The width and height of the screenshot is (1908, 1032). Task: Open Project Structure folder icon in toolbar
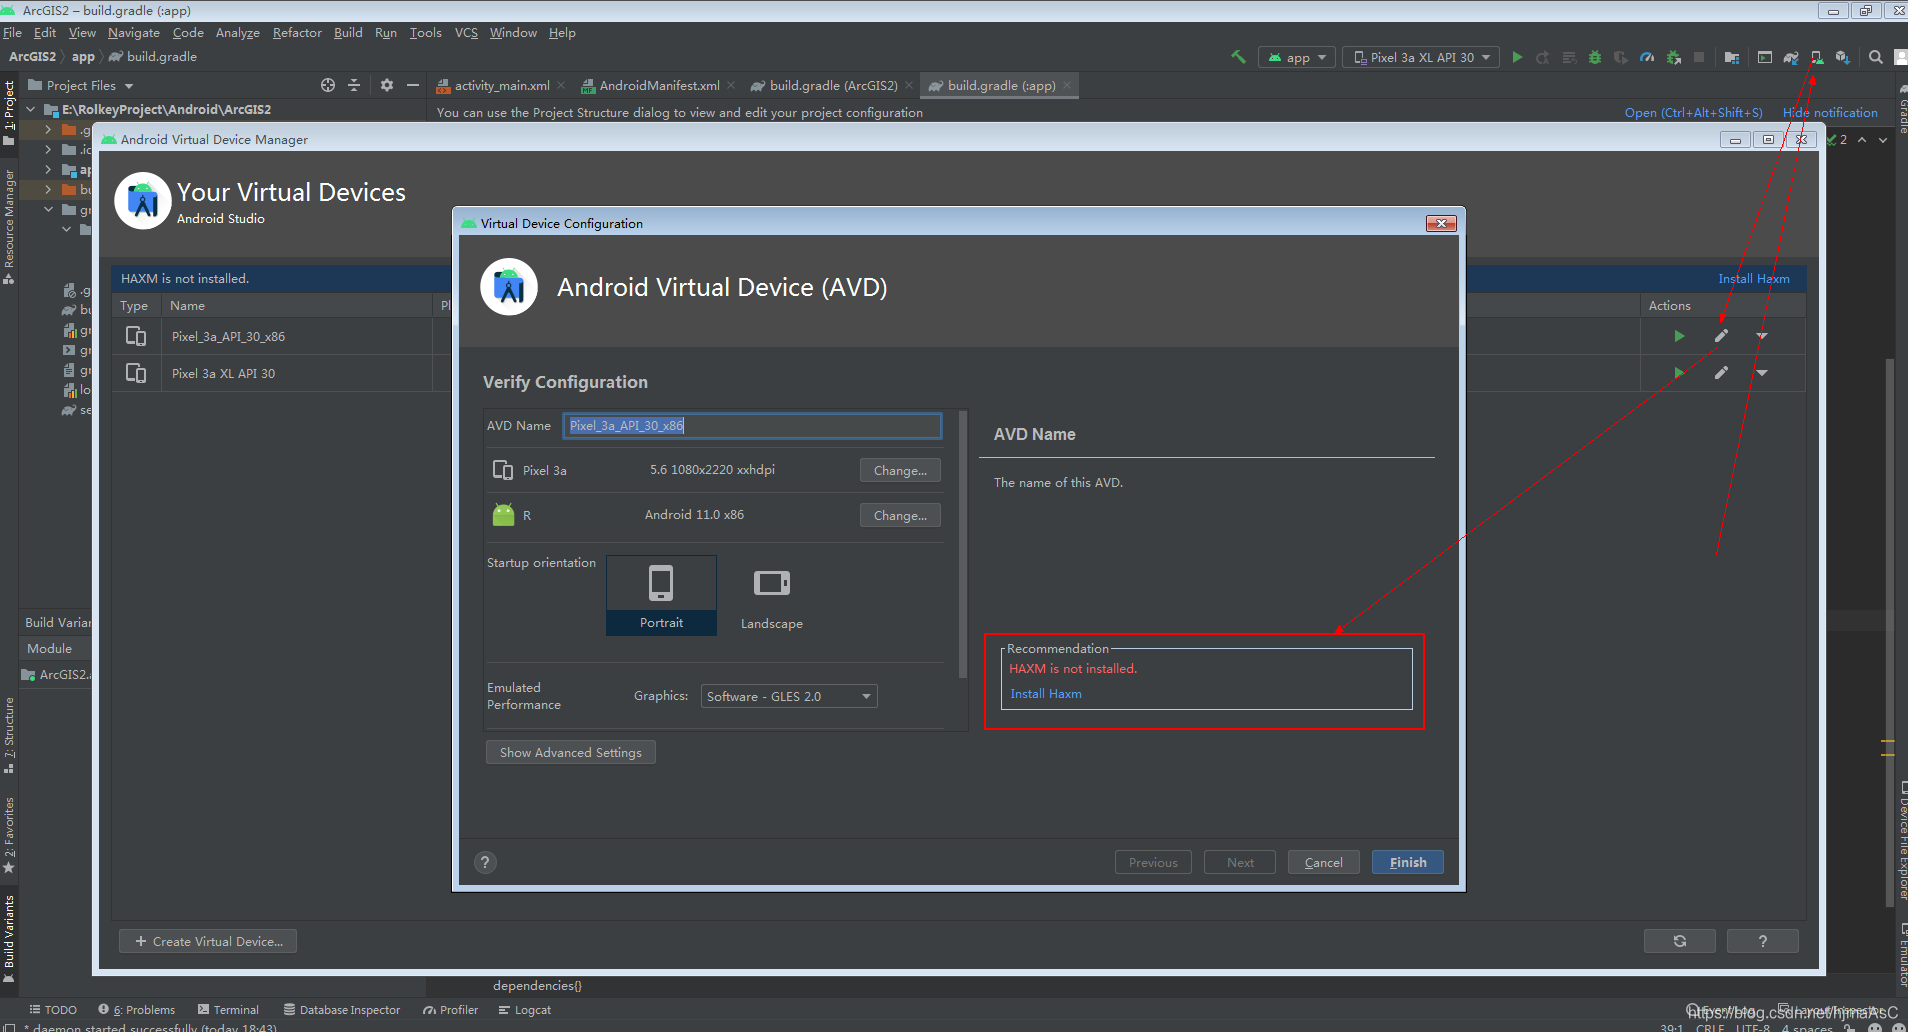[1732, 57]
